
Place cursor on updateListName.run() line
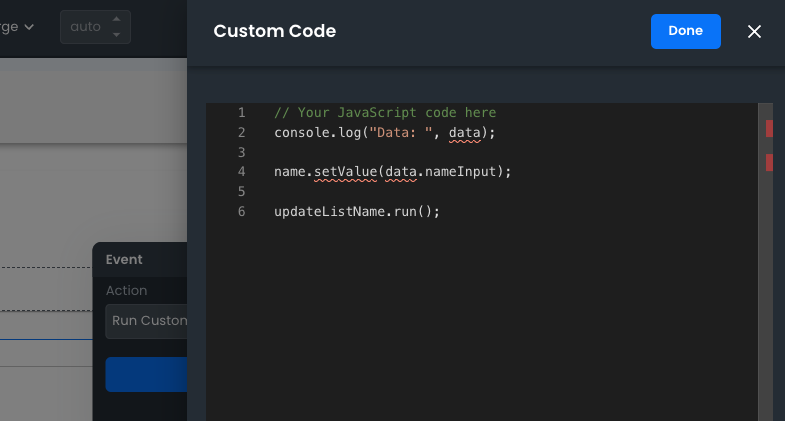click(x=357, y=212)
